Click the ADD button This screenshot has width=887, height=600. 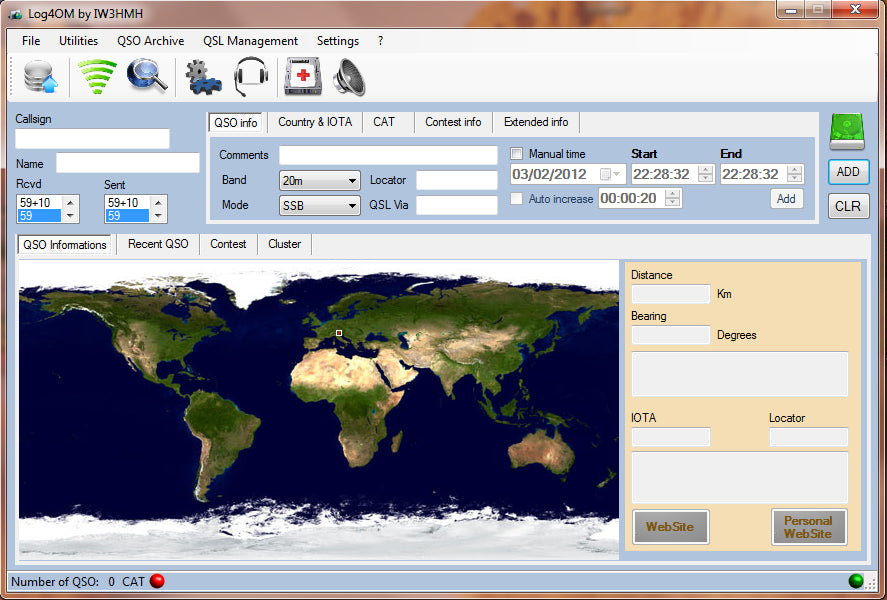click(x=847, y=171)
